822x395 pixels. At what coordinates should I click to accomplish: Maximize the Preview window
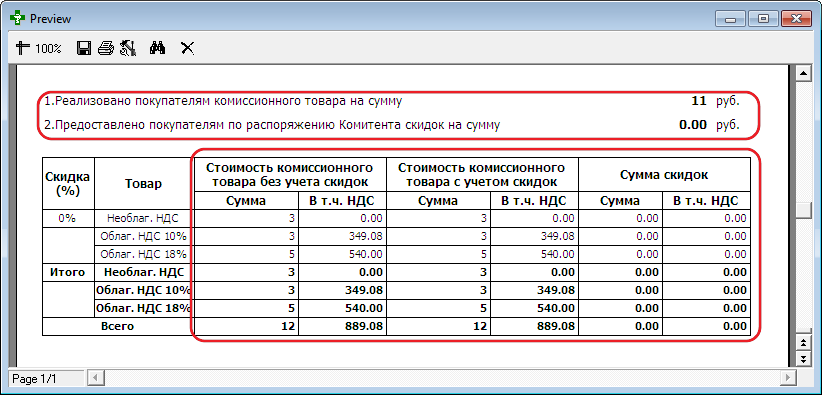(x=763, y=19)
